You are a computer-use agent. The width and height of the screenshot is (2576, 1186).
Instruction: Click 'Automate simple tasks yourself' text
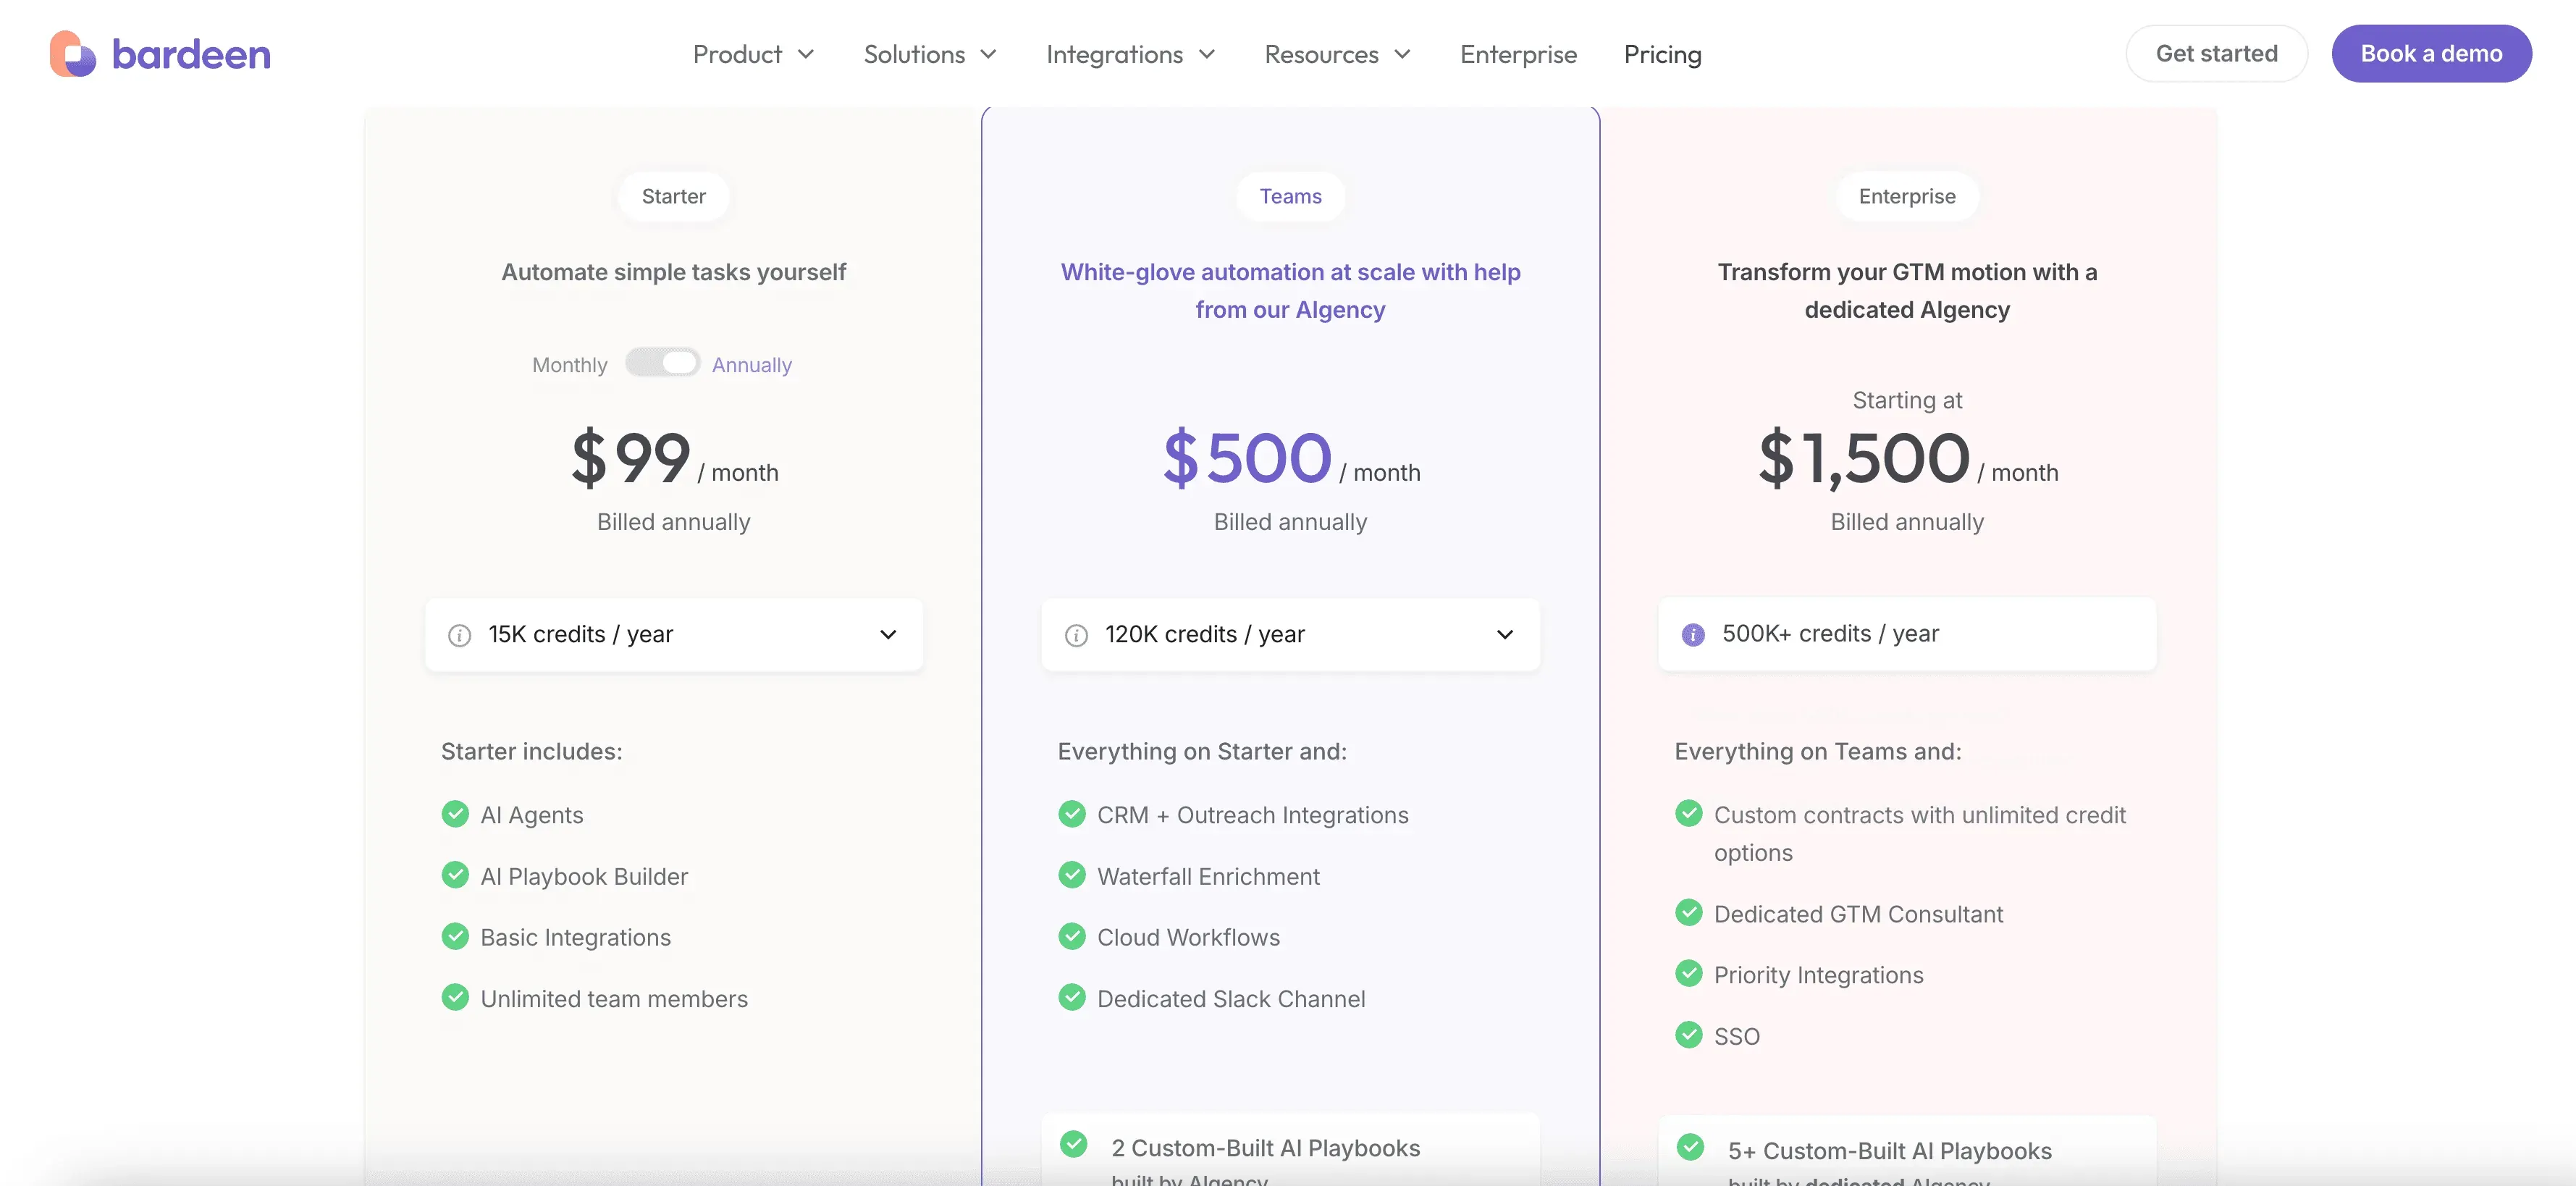(674, 272)
